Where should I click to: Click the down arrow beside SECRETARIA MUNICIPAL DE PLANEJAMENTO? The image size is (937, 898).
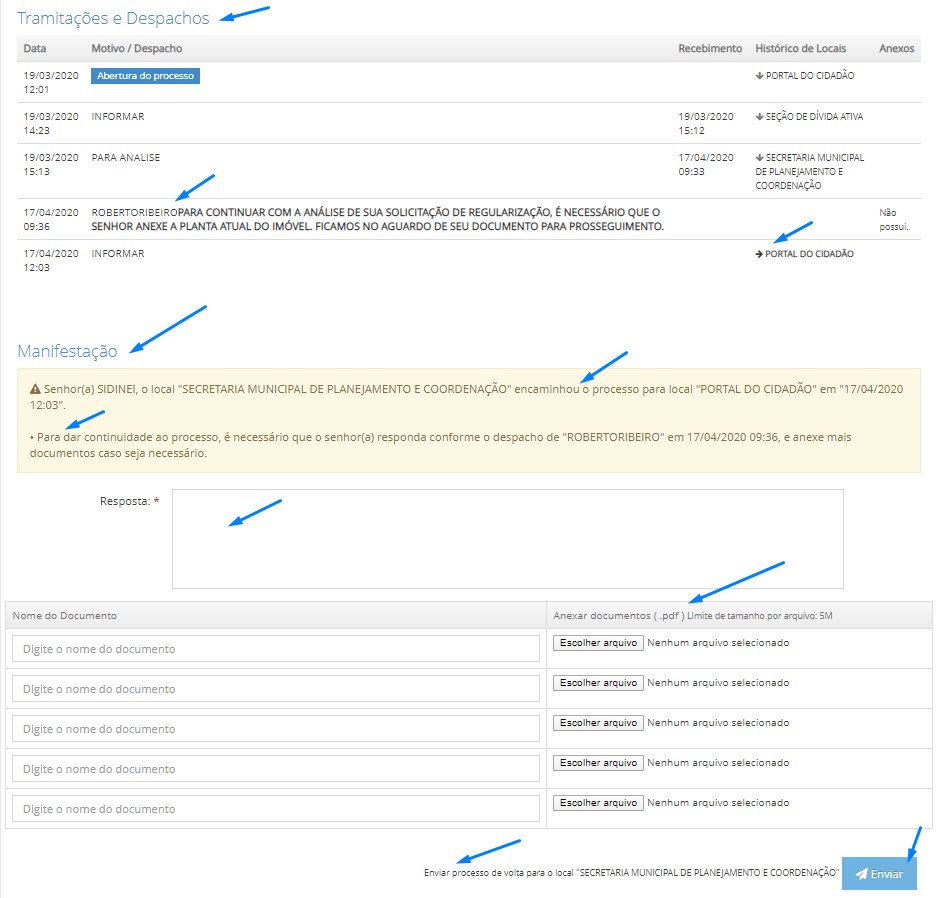[x=759, y=158]
